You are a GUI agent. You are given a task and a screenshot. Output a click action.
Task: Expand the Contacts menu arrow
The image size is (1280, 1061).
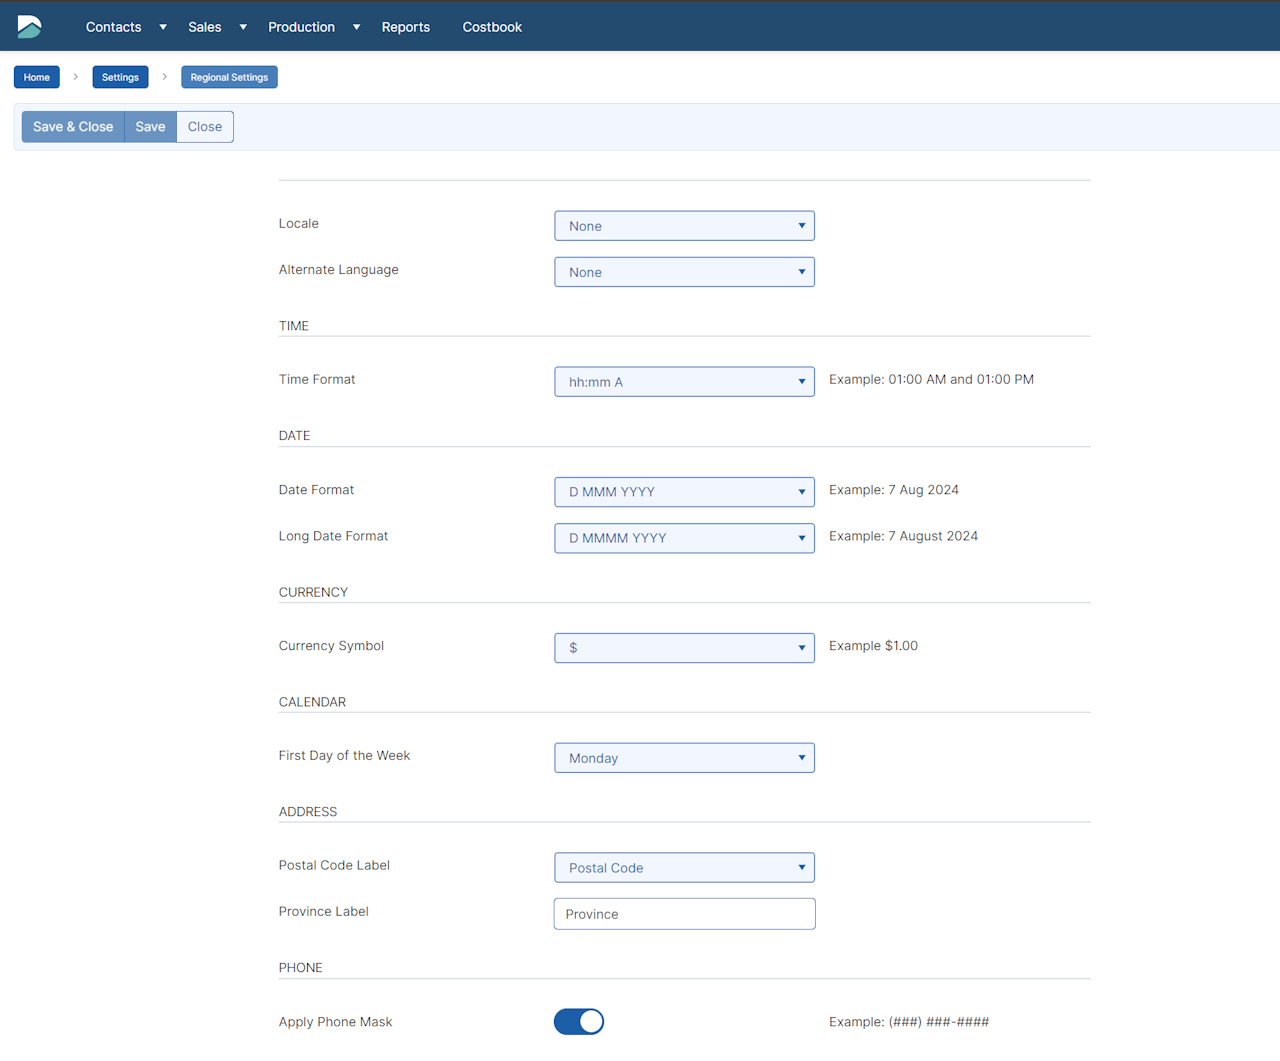tap(163, 27)
